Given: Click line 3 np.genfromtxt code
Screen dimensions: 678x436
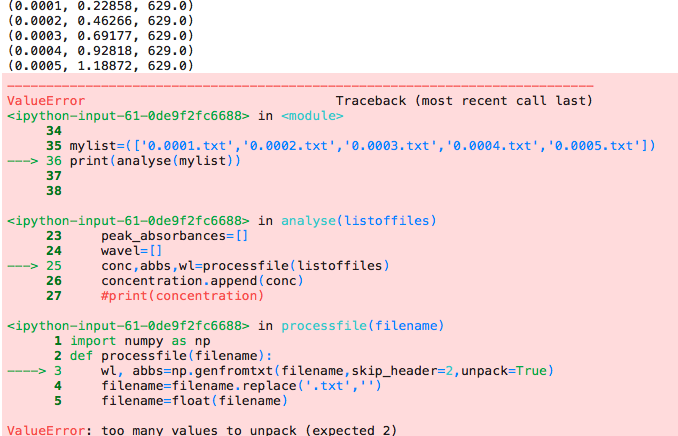Looking at the screenshot, I should point(327,371).
